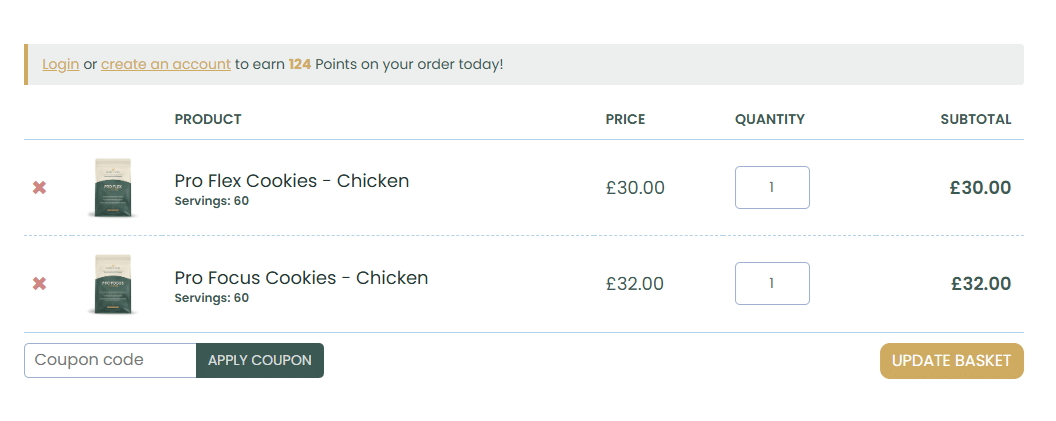
Task: Click the Price column header
Action: click(625, 119)
